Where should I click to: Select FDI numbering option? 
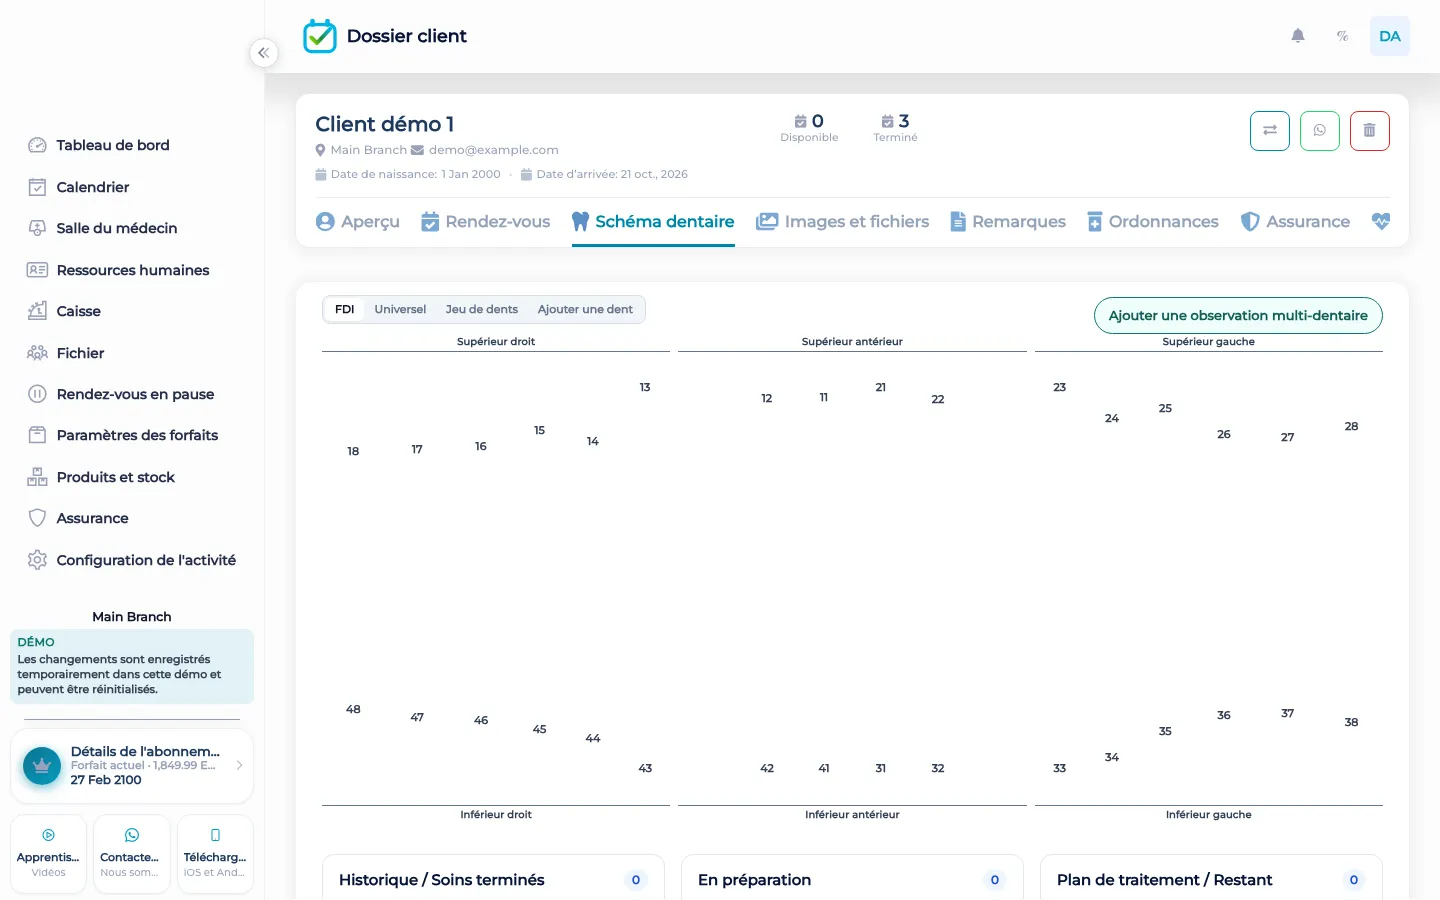(x=345, y=310)
